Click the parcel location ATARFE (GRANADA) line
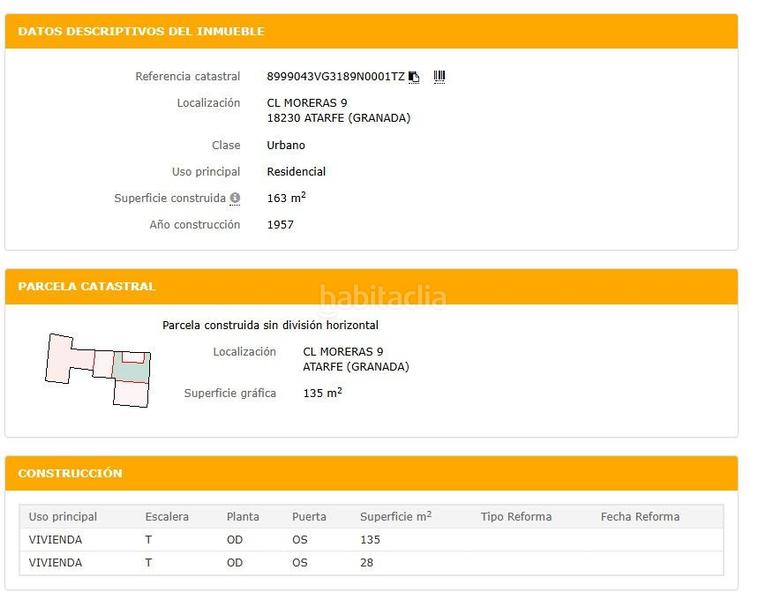Viewport: 766px width, 600px height. (x=356, y=367)
